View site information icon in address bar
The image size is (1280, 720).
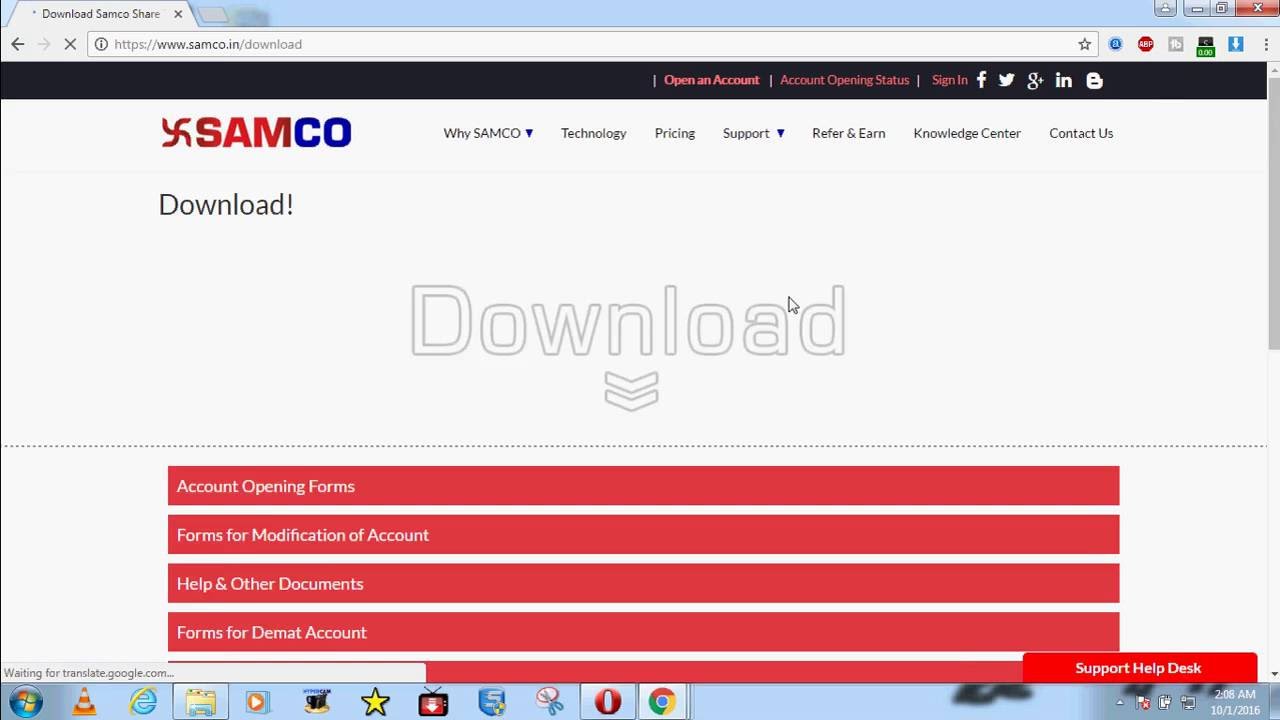point(101,44)
